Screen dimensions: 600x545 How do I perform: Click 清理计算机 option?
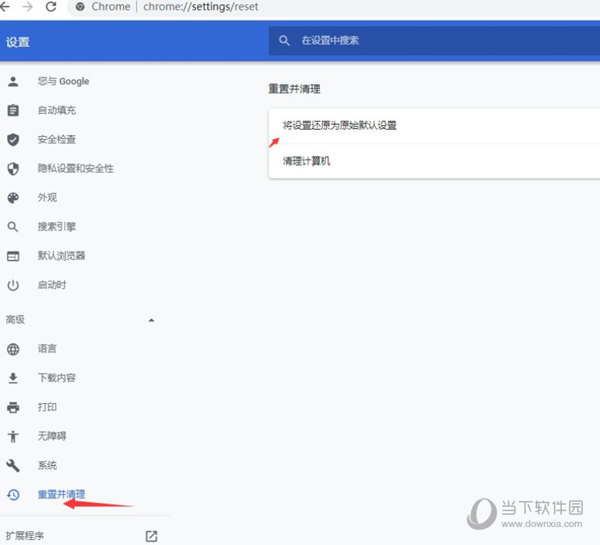[306, 161]
